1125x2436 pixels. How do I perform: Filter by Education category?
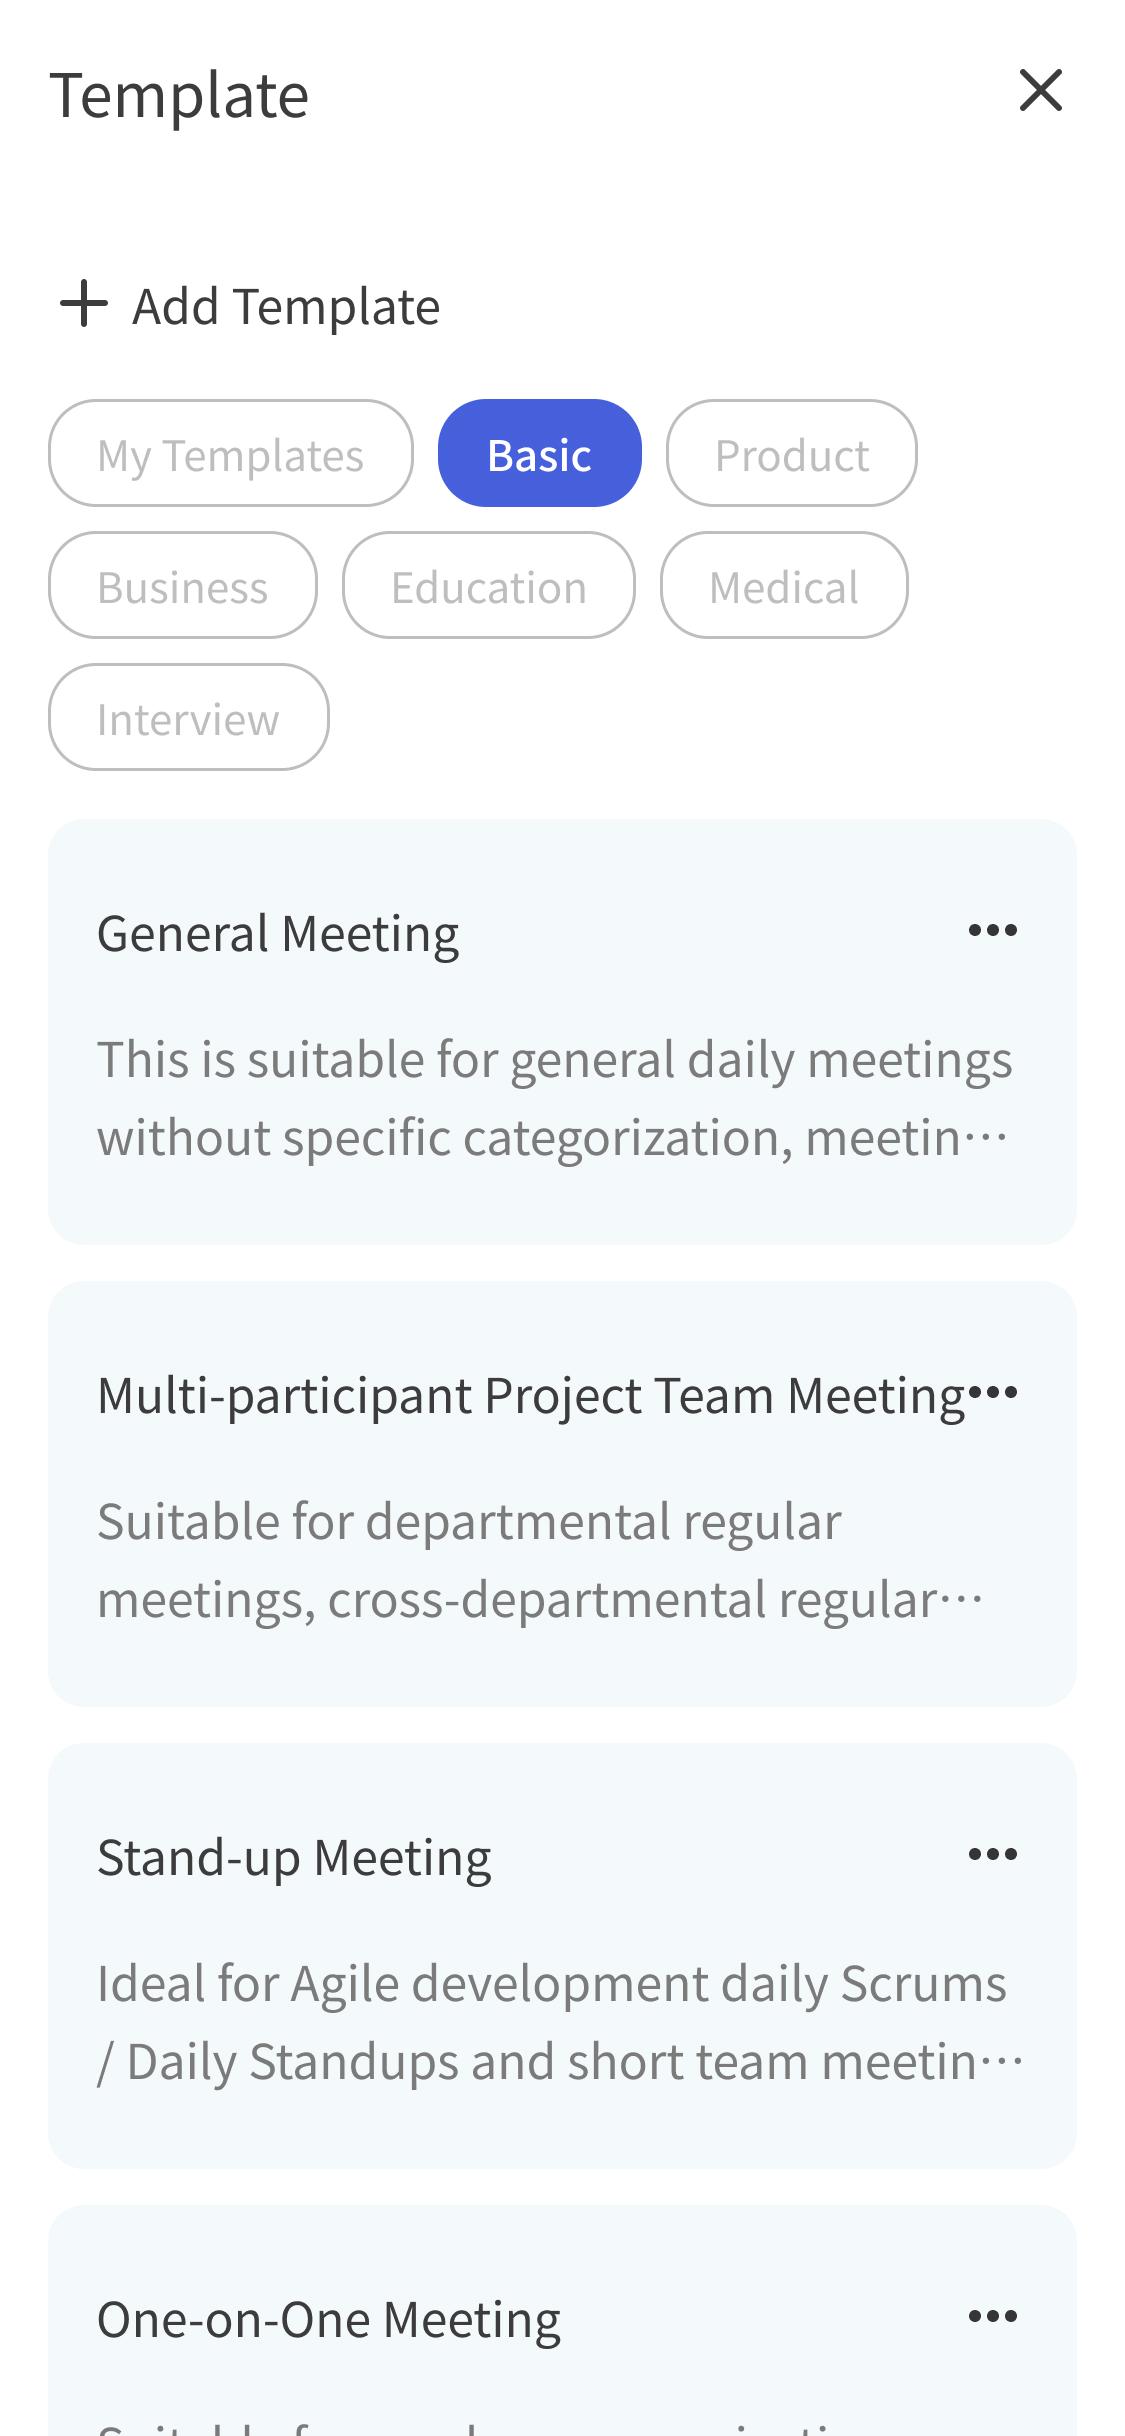[488, 586]
